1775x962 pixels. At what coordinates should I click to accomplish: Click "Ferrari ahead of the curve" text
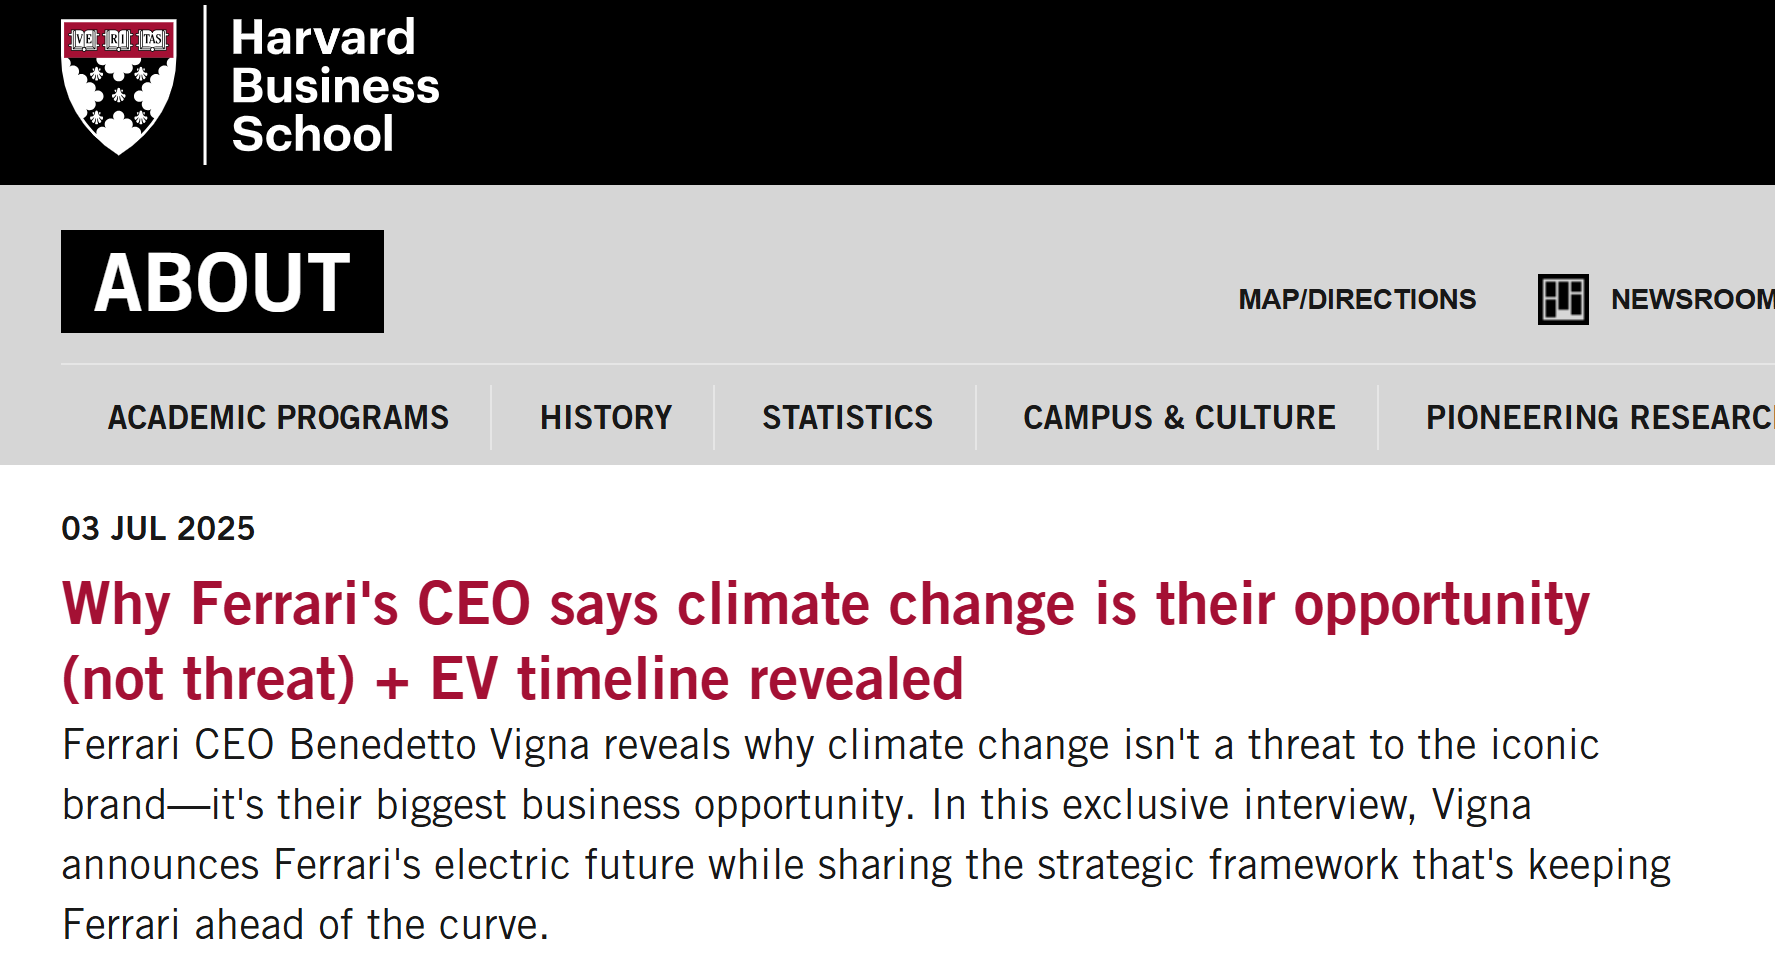tap(305, 925)
